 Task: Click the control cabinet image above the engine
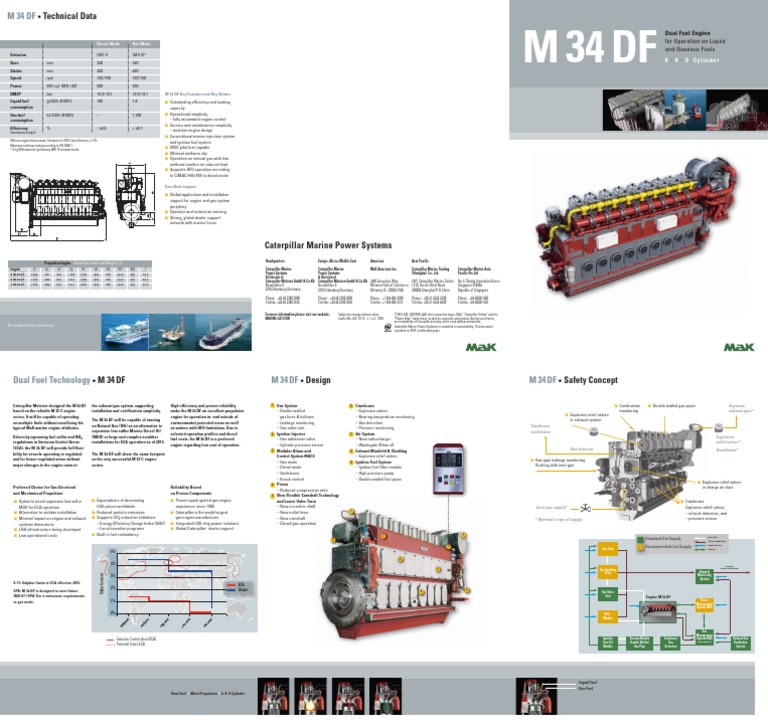coord(448,468)
